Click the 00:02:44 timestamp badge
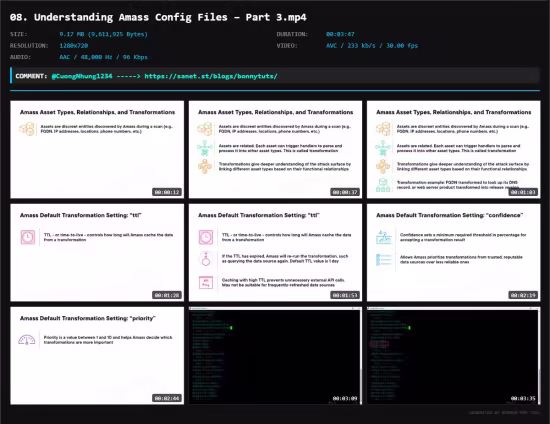This screenshot has width=550, height=424. 167,398
